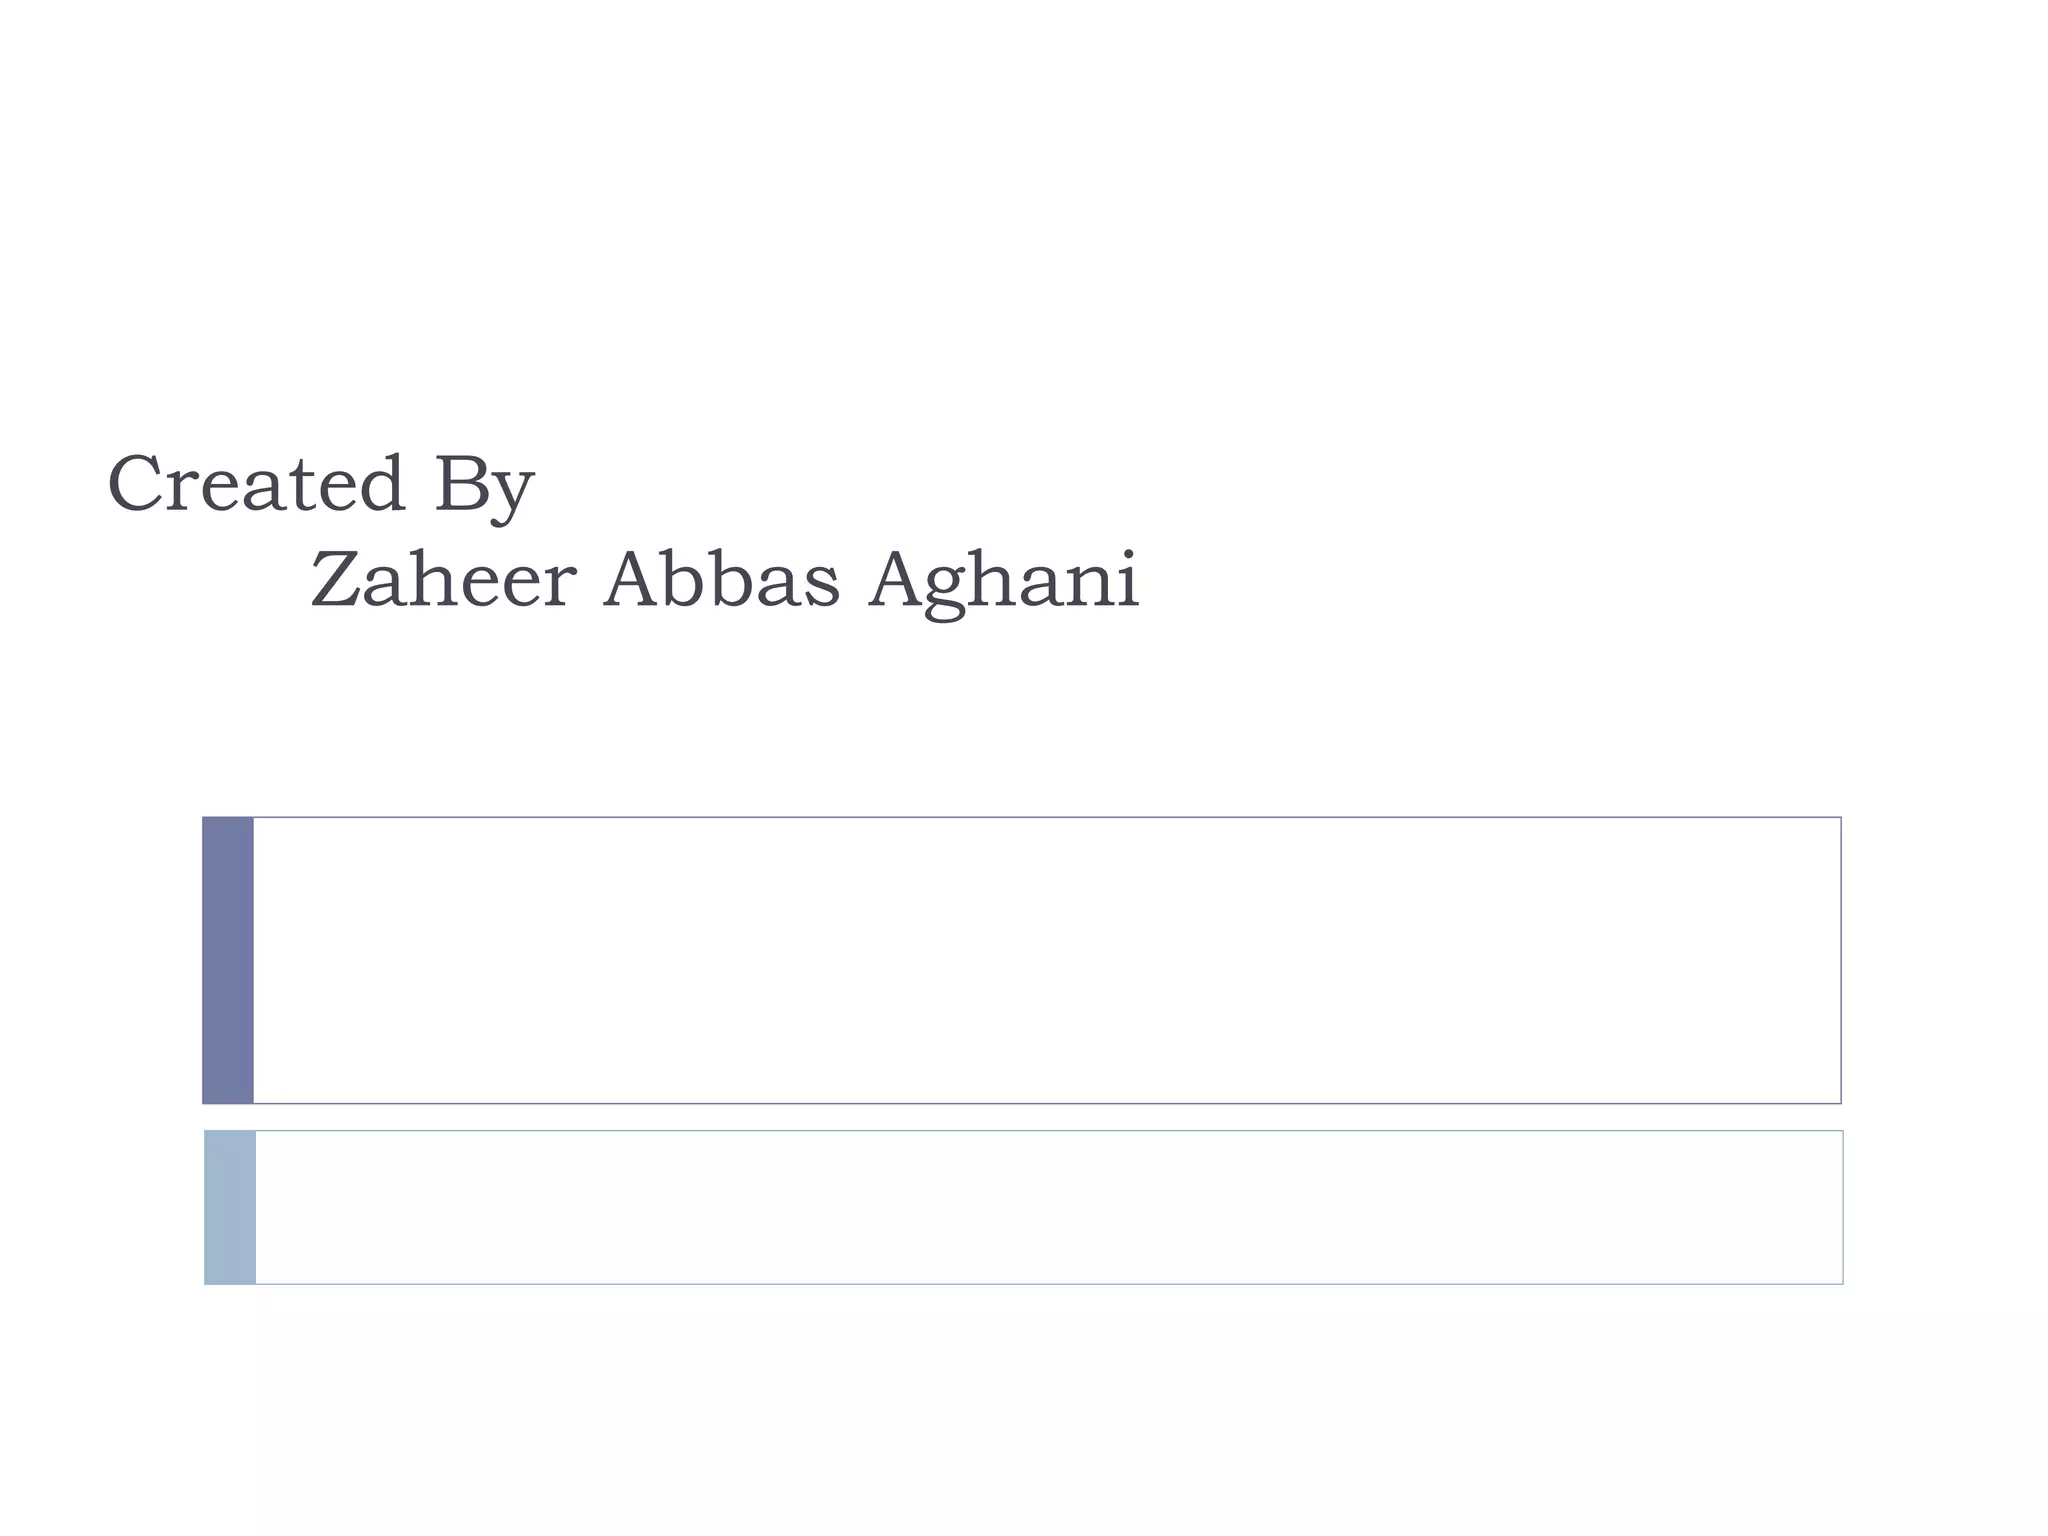Screen dimensions: 2048x1536
Task: Click the surname "Aghani" in the name
Action: click(x=1003, y=582)
